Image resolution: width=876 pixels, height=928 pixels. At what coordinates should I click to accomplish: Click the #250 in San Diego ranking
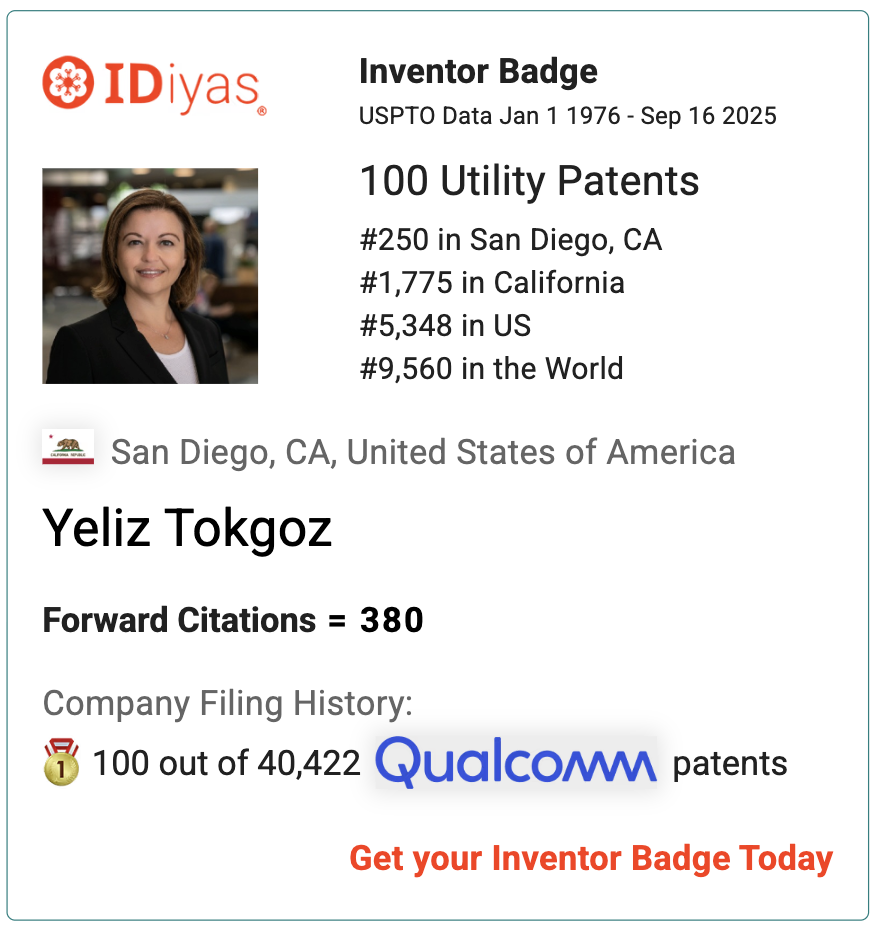point(511,240)
